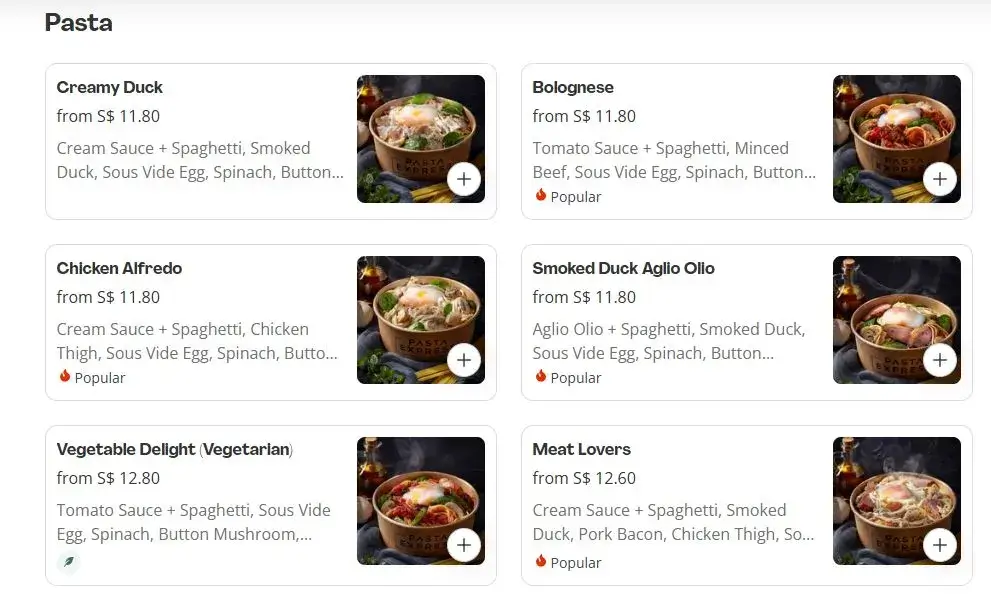This screenshot has height=600, width=991.
Task: Select the Chicken Alfredo title
Action: pyautogui.click(x=119, y=269)
